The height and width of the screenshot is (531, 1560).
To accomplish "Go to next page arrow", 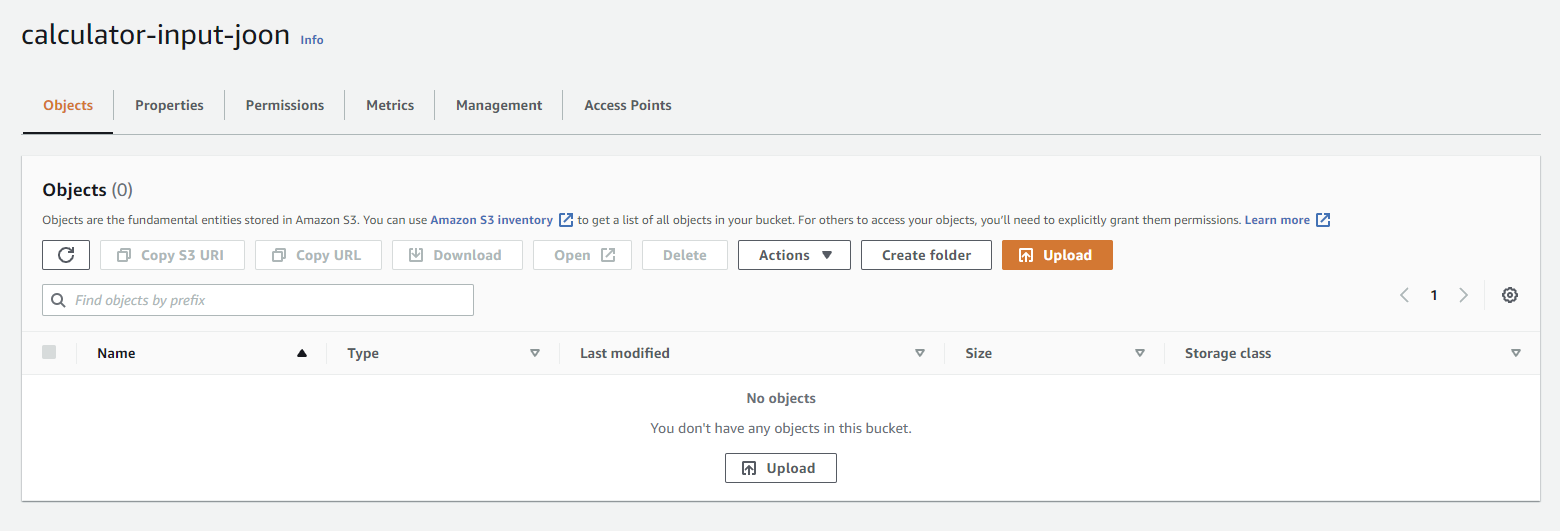I will 1464,295.
